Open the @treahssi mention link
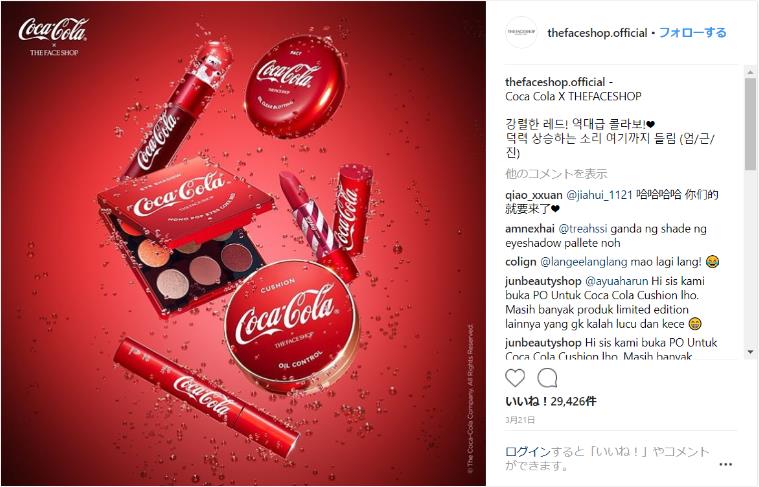Viewport: 759px width, 487px height. tap(583, 228)
